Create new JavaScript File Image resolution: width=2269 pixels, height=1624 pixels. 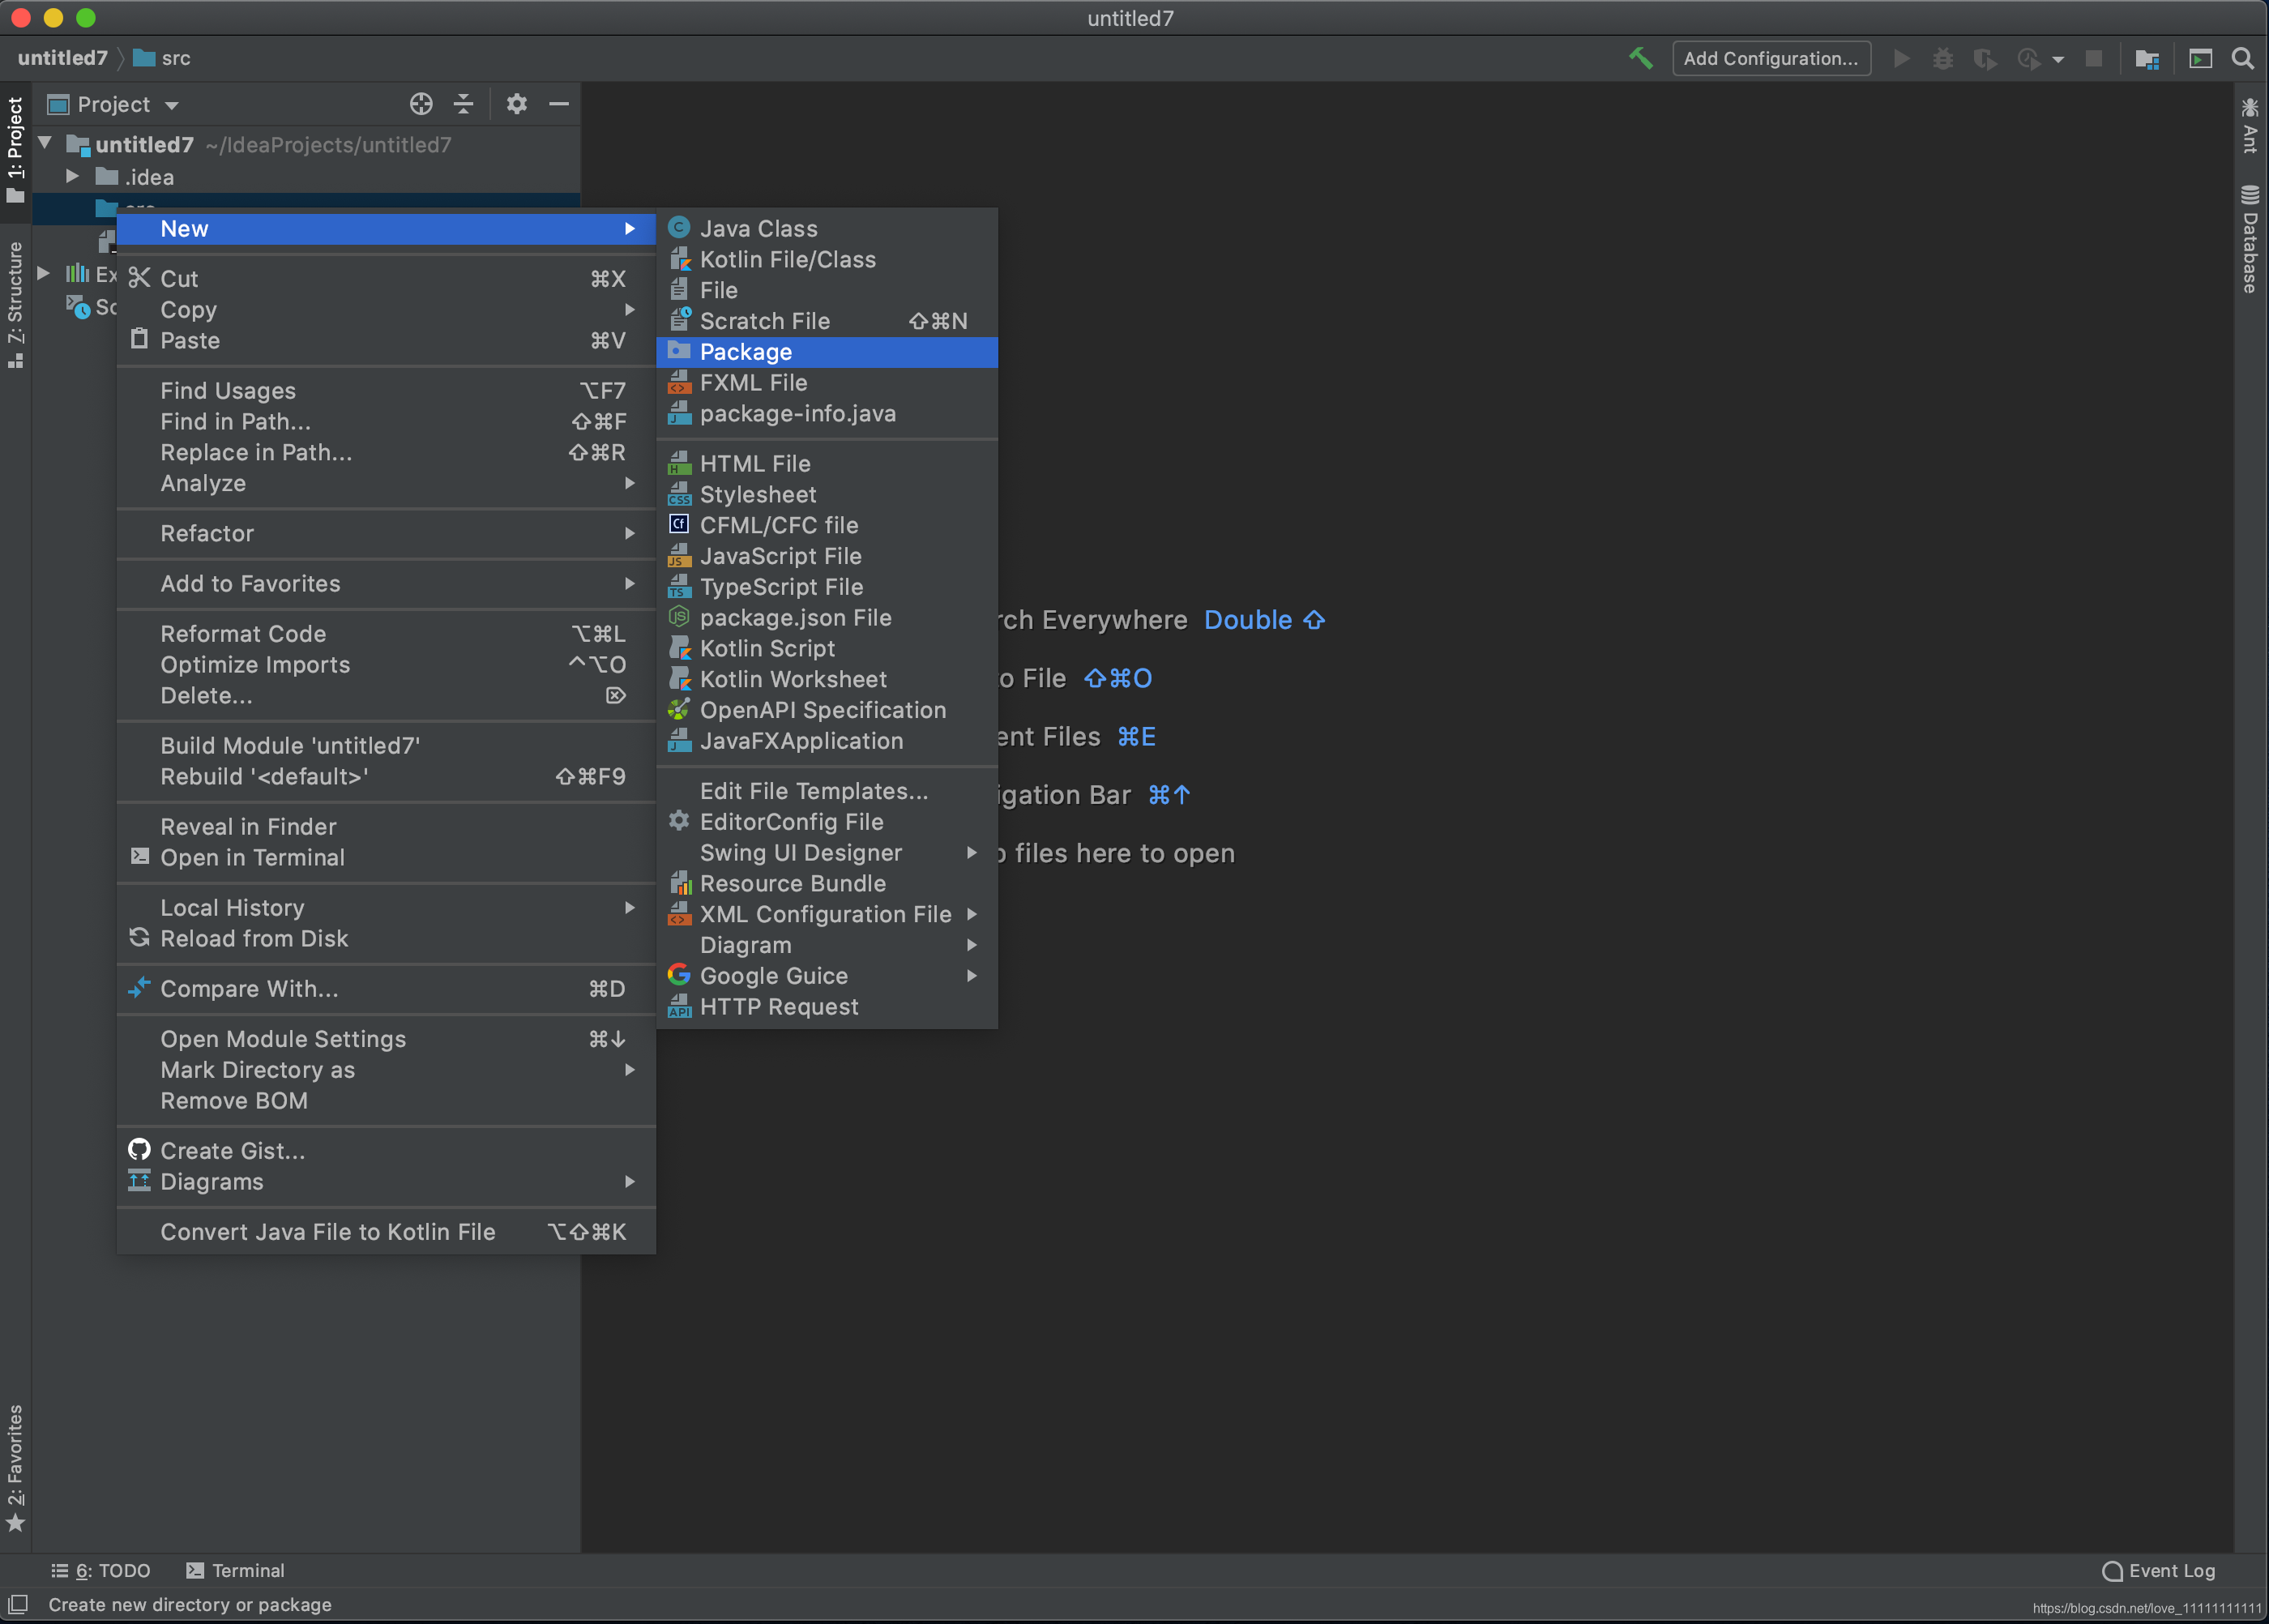826,557
